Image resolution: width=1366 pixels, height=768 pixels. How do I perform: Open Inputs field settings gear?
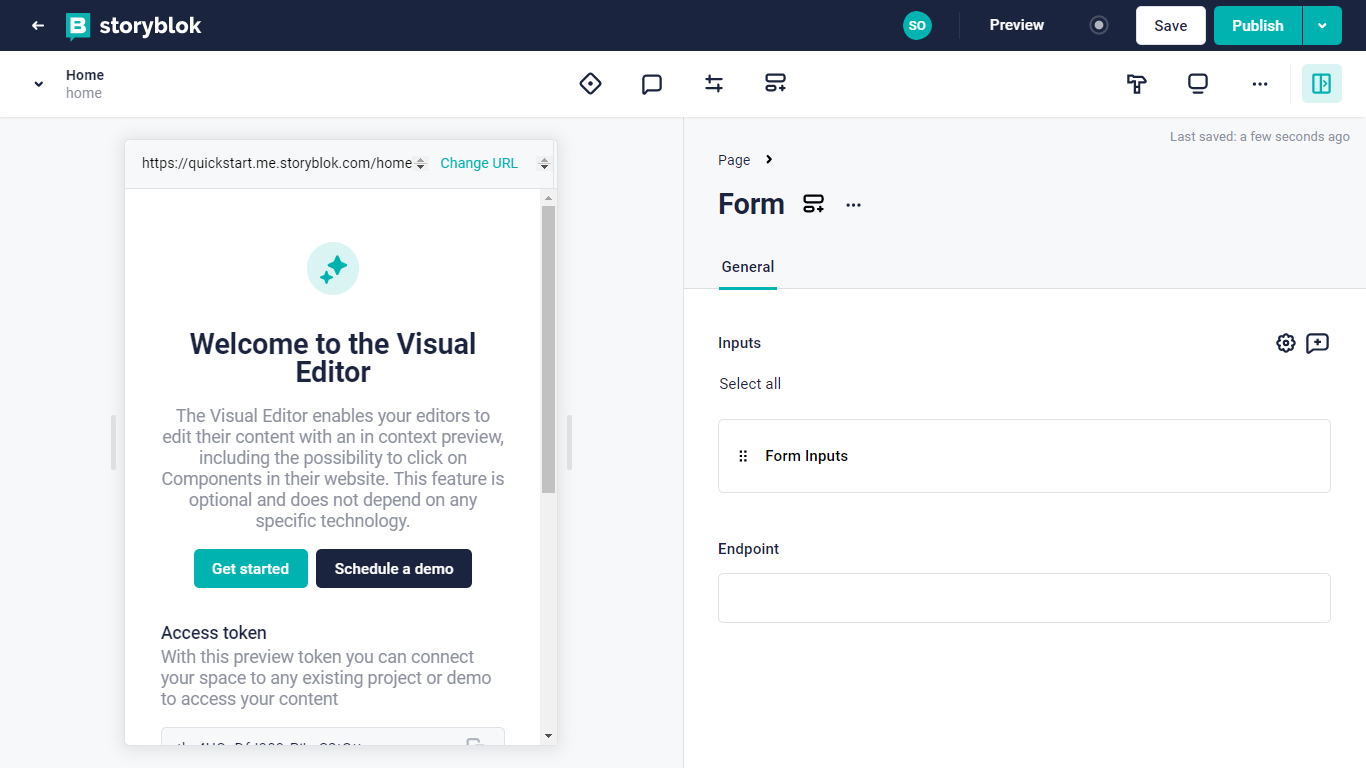(1286, 343)
